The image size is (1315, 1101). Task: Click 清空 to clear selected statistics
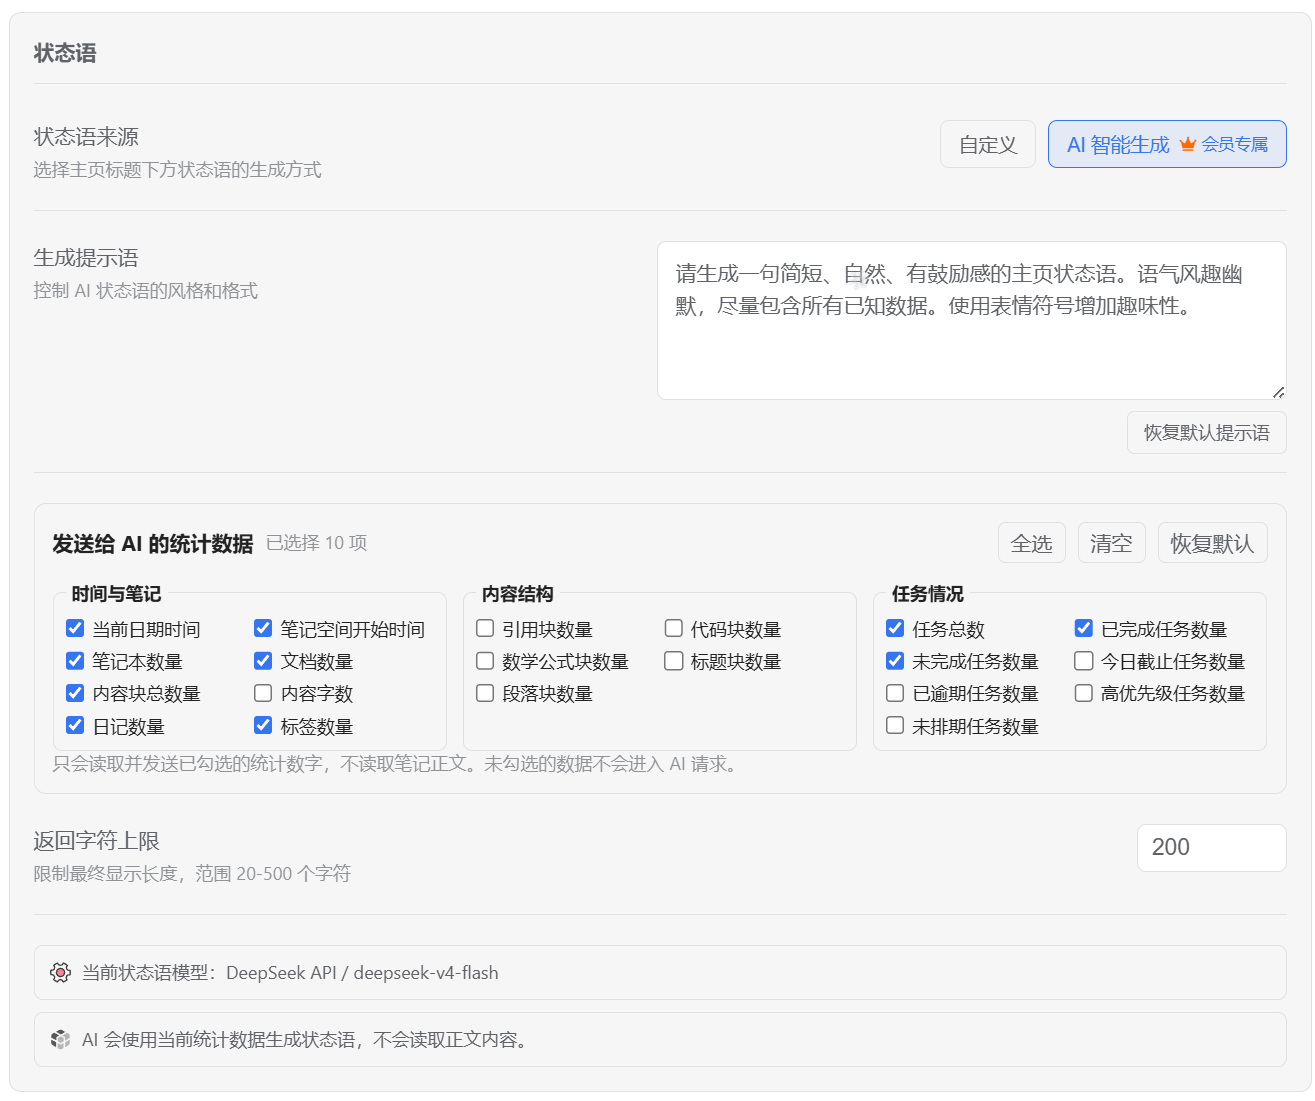1112,543
